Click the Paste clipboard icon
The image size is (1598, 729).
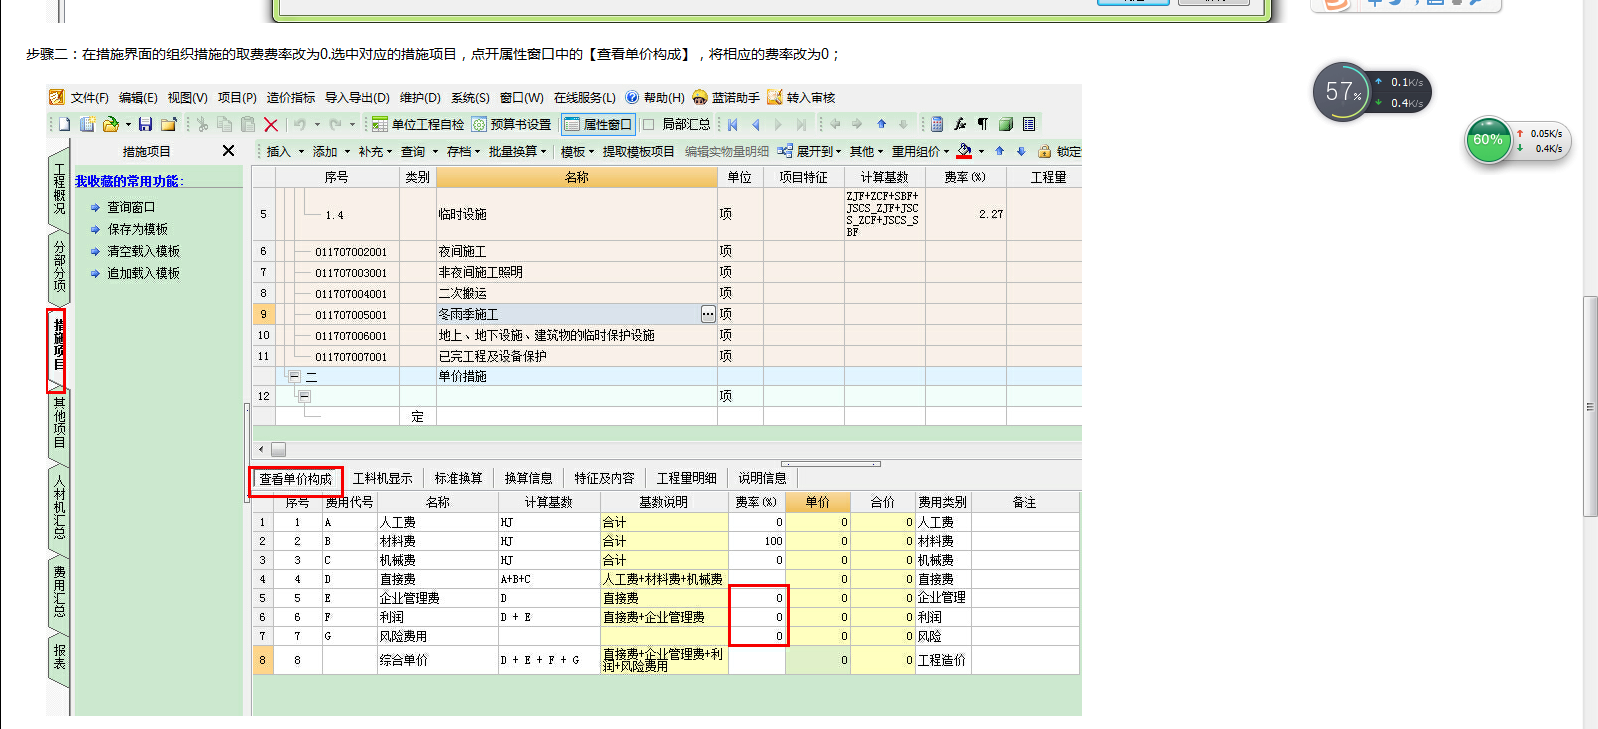(x=247, y=124)
